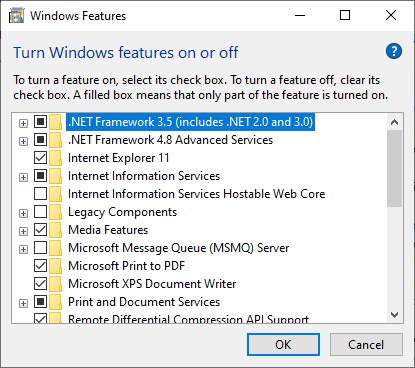The height and width of the screenshot is (368, 415).
Task: Toggle .NET Framework 4.8 Advanced Services checkbox
Action: pyautogui.click(x=40, y=140)
